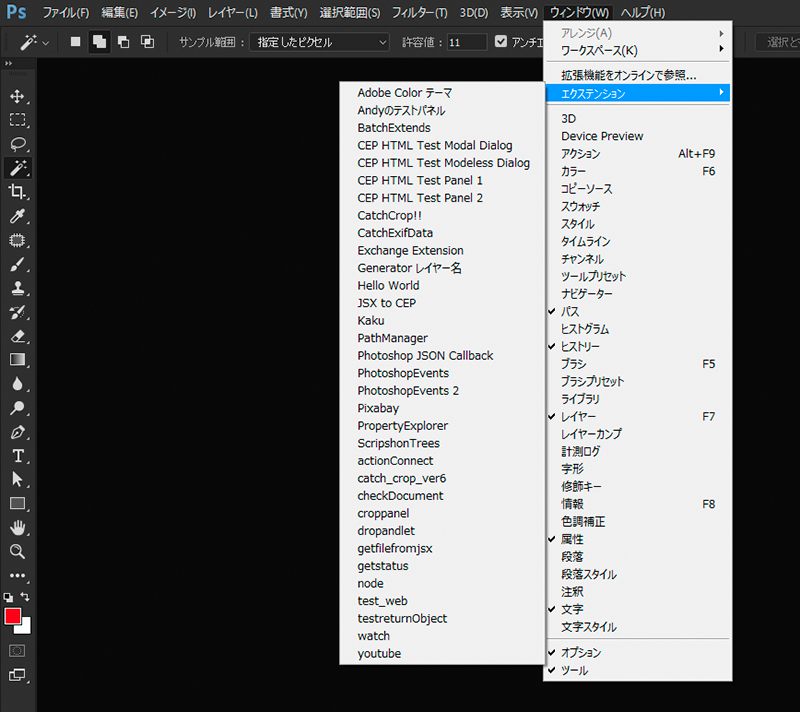Click the white background color swatch

[26, 628]
